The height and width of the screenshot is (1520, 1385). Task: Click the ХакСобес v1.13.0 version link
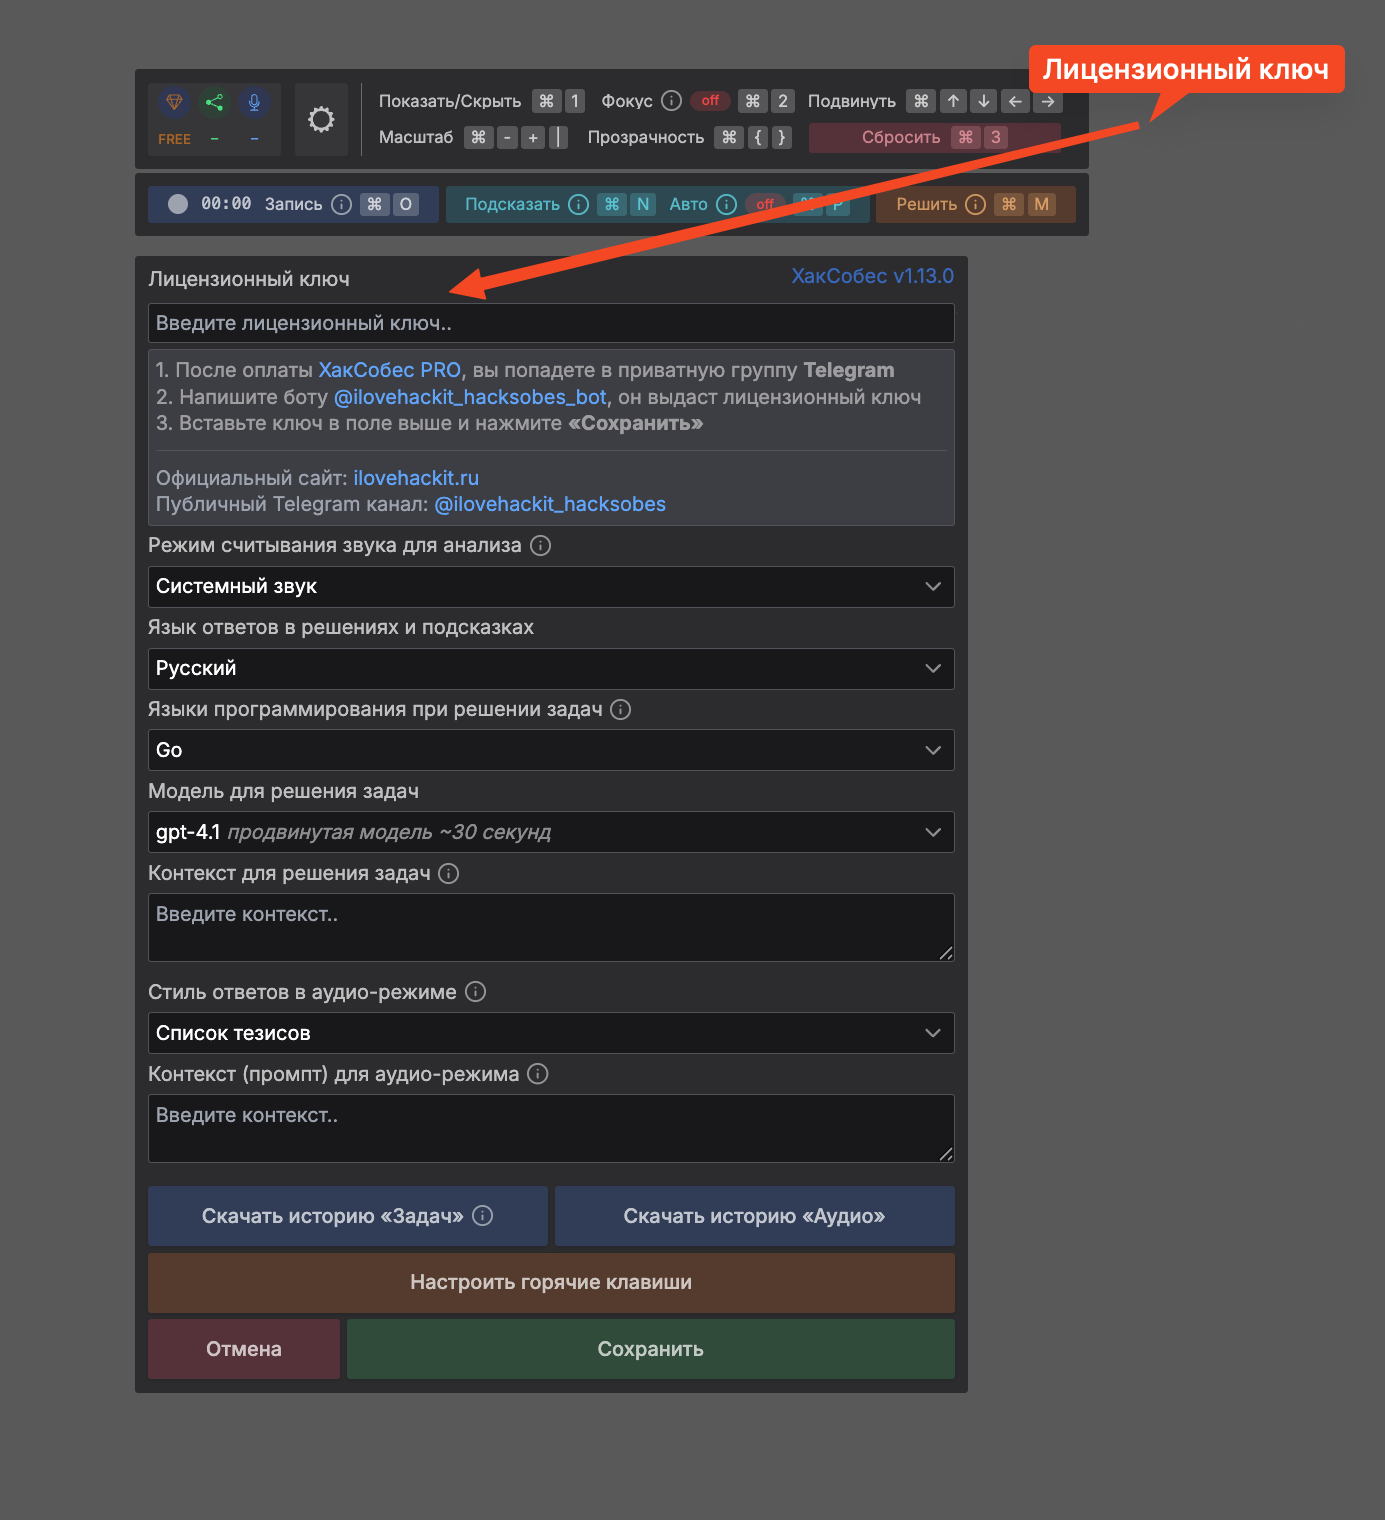872,276
